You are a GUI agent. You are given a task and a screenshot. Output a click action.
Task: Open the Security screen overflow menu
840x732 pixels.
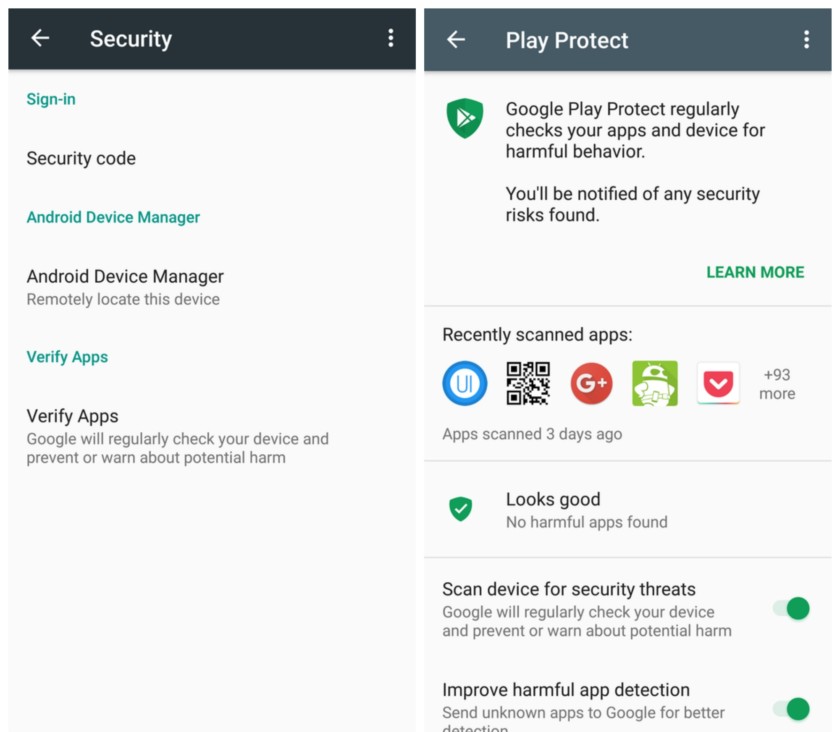[391, 38]
